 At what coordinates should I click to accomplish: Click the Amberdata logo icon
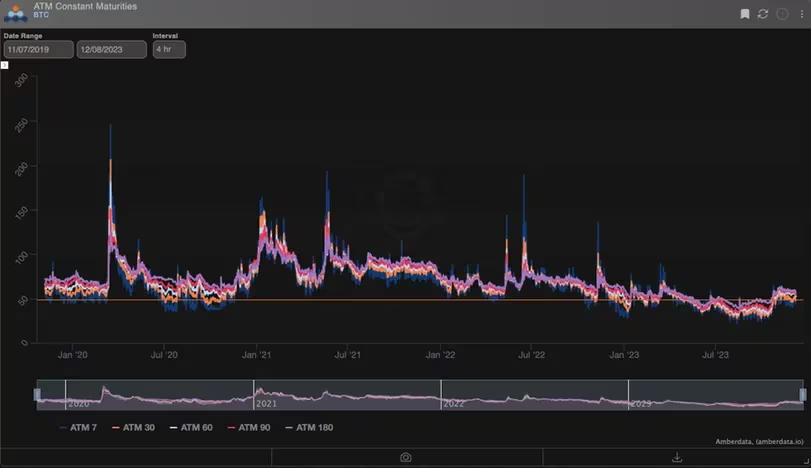tap(16, 13)
